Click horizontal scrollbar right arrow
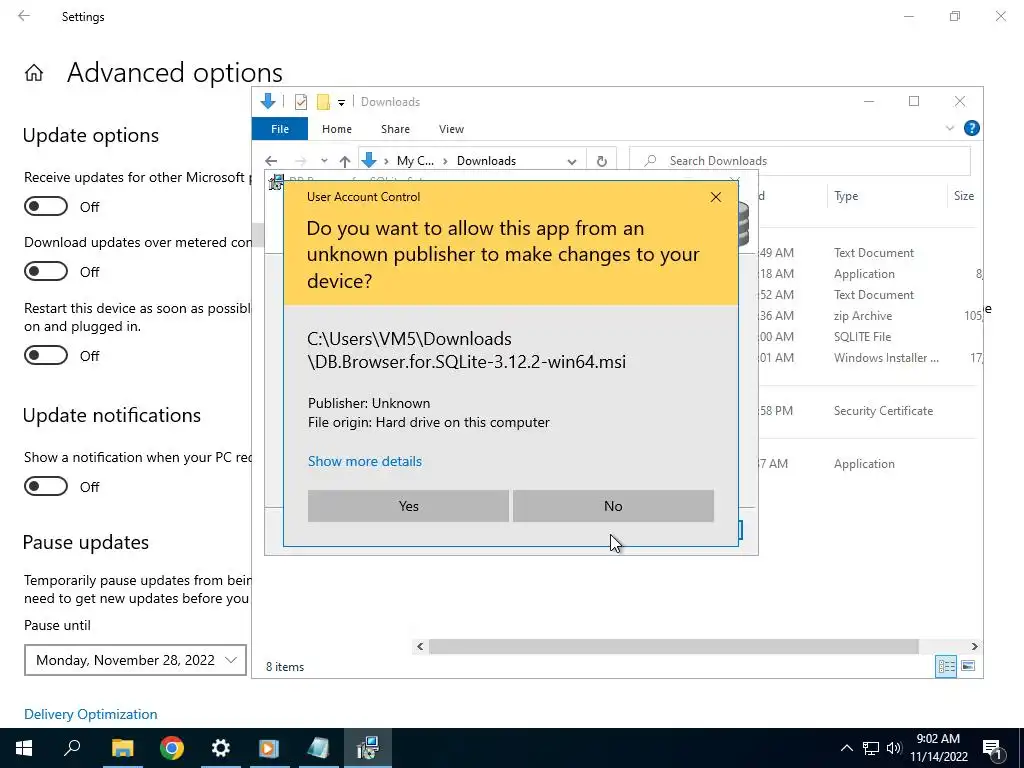 (974, 647)
